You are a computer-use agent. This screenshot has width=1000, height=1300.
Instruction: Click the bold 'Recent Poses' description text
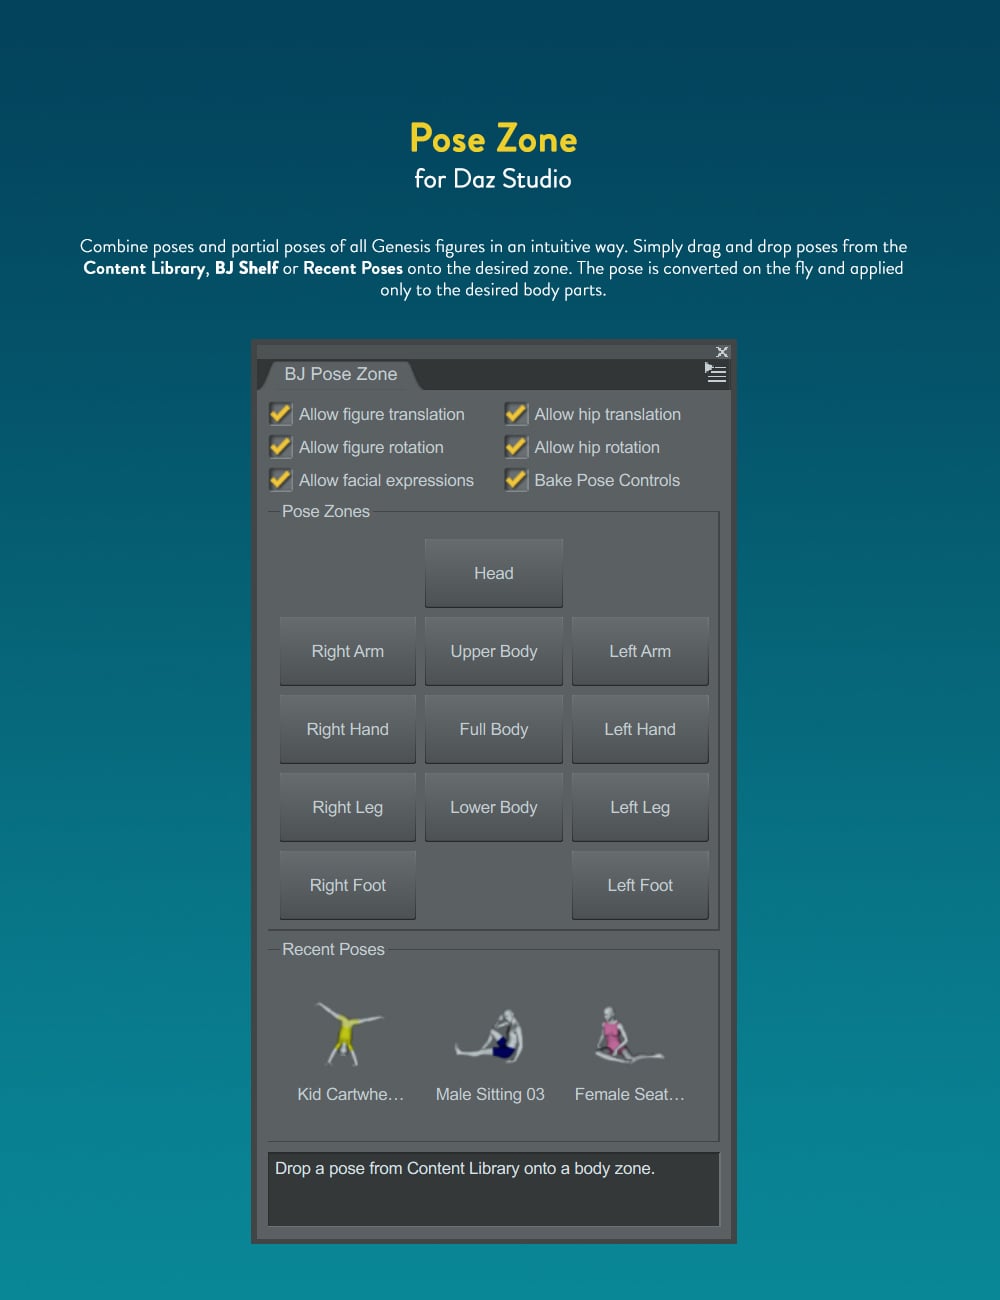pyautogui.click(x=353, y=268)
